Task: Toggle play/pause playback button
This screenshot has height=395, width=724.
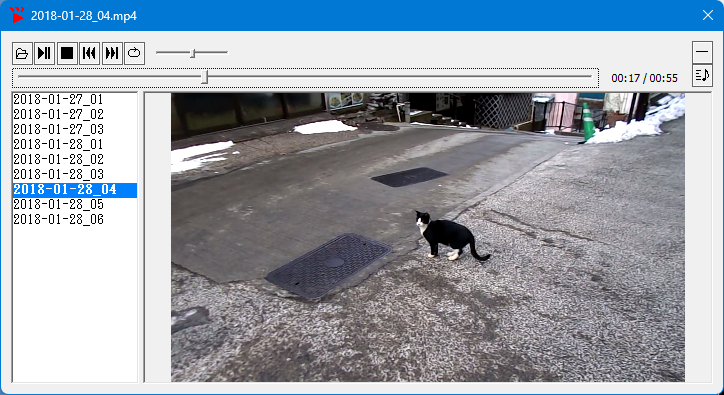Action: 44,53
